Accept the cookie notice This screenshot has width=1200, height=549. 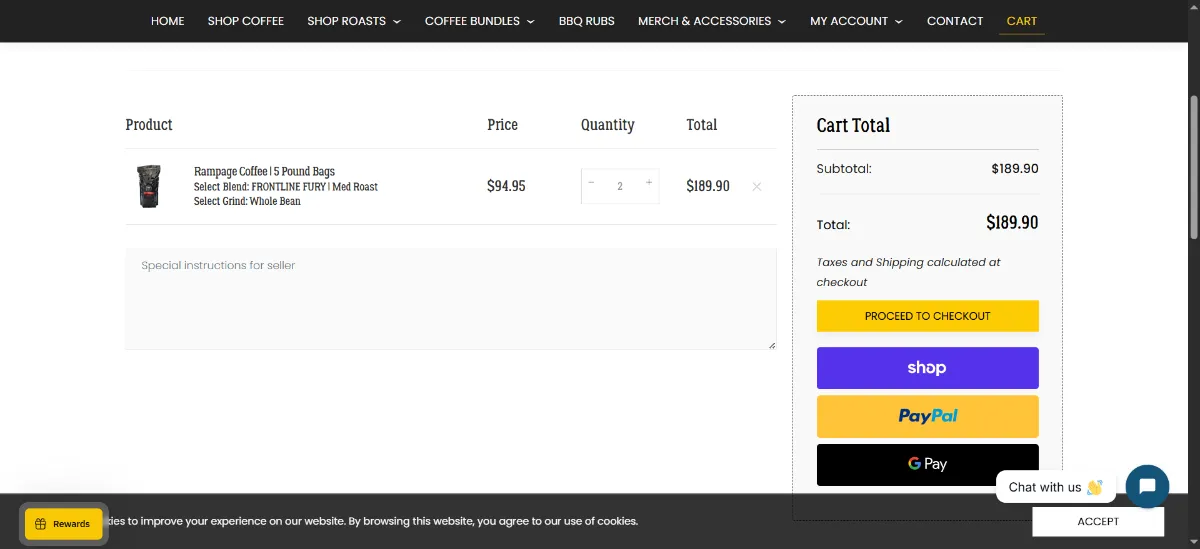[x=1098, y=521]
